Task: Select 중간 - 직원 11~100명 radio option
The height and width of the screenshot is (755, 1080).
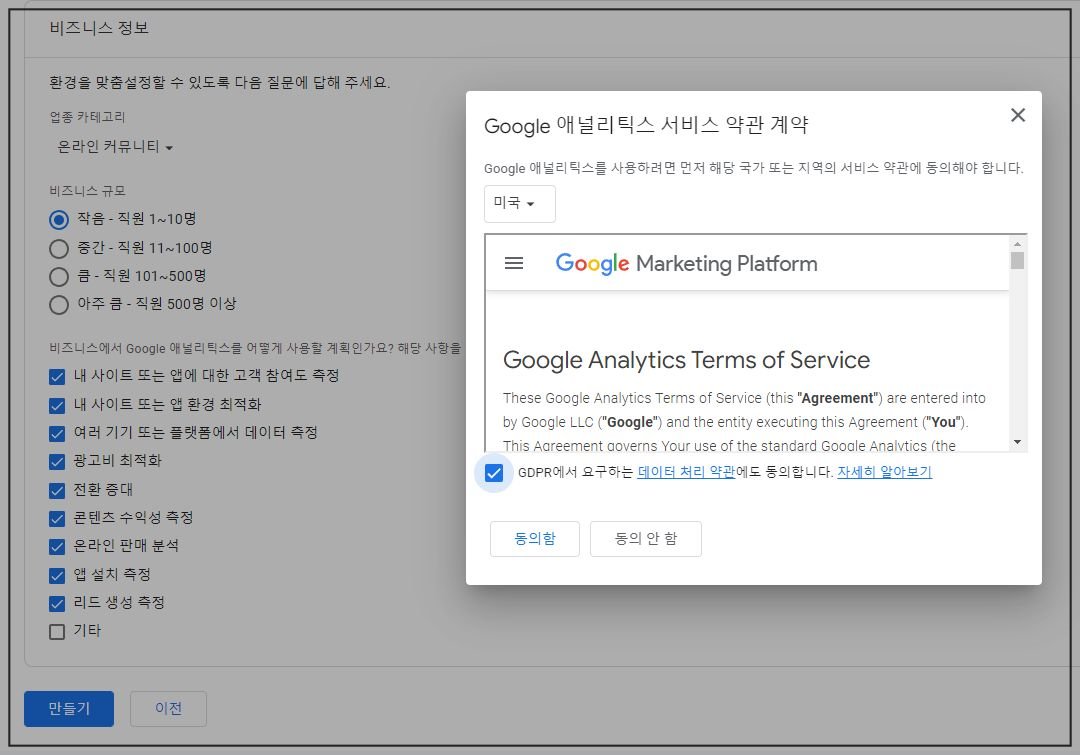Action: [59, 249]
